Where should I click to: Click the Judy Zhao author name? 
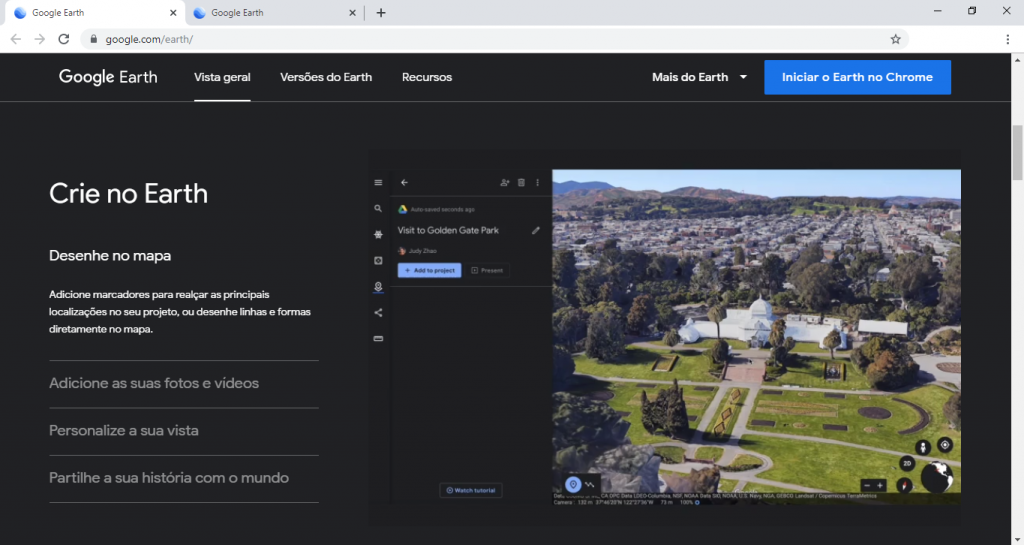tap(423, 251)
